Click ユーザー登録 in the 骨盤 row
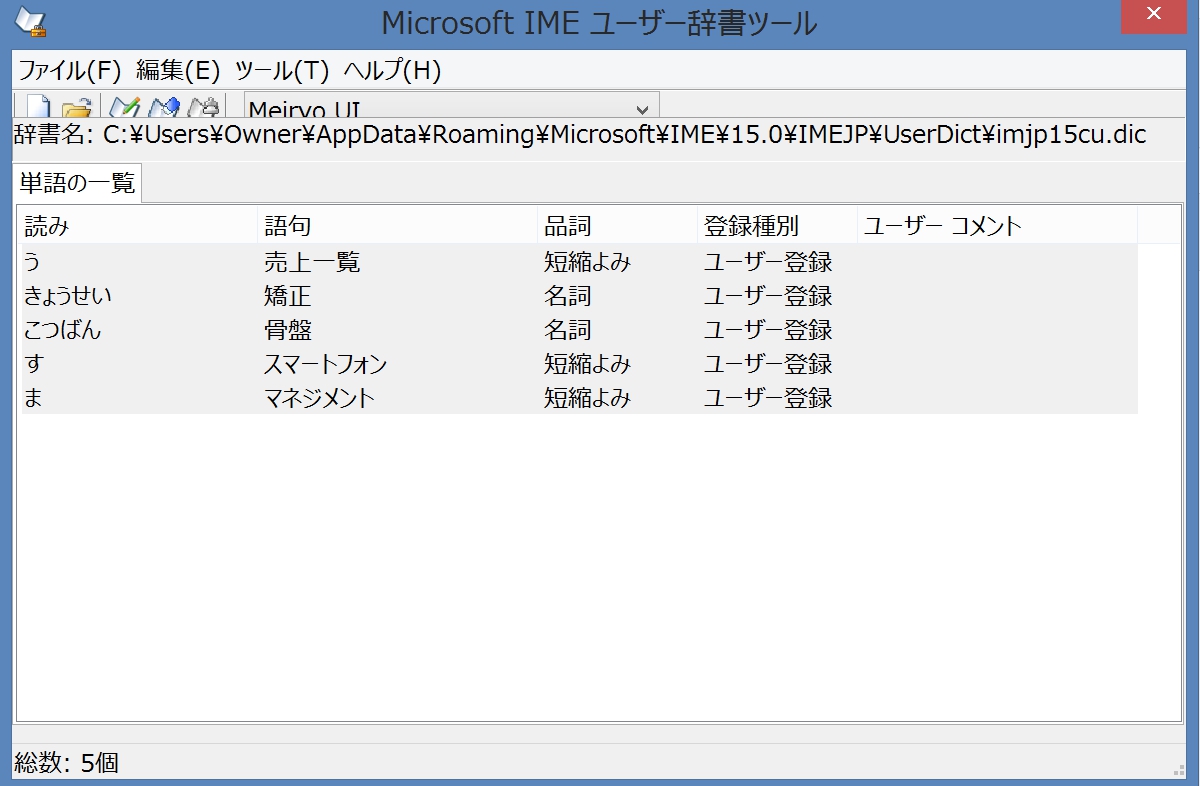Image resolution: width=1200 pixels, height=786 pixels. (x=768, y=330)
